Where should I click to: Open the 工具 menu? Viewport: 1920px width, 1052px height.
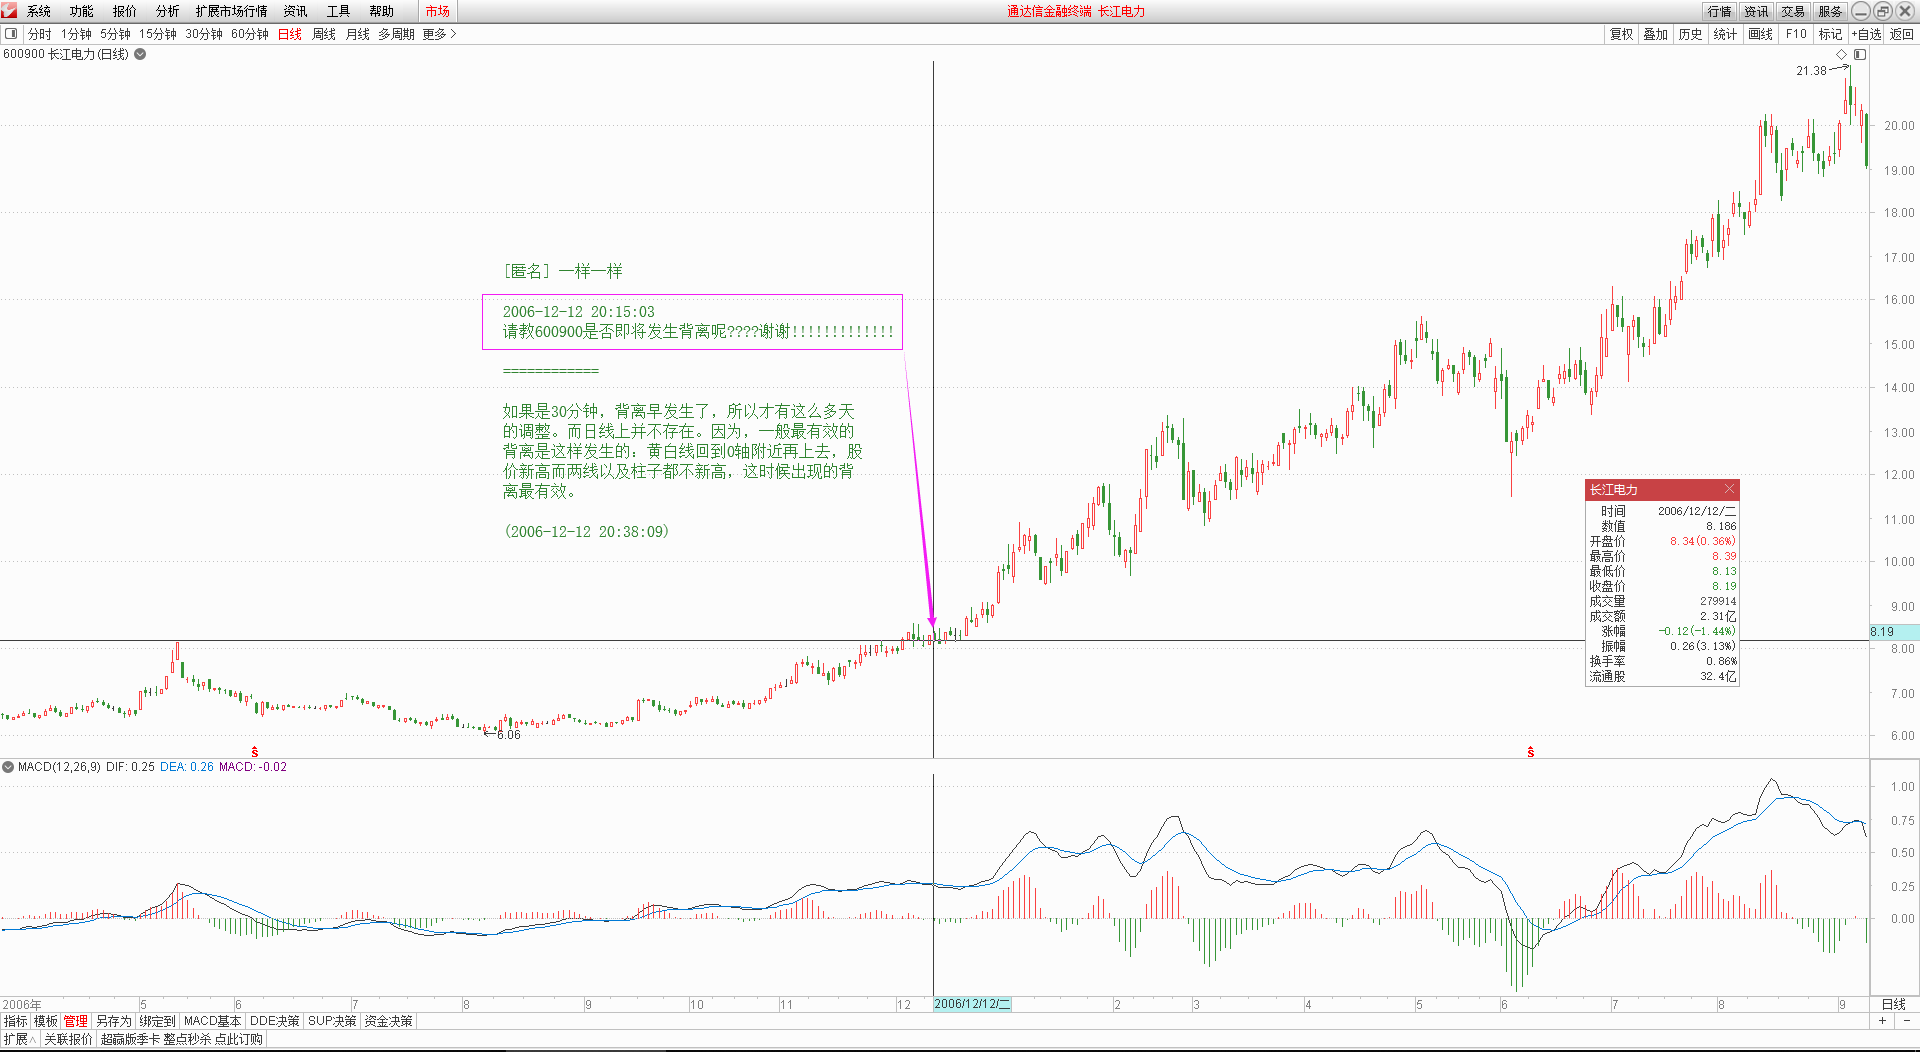pos(337,11)
